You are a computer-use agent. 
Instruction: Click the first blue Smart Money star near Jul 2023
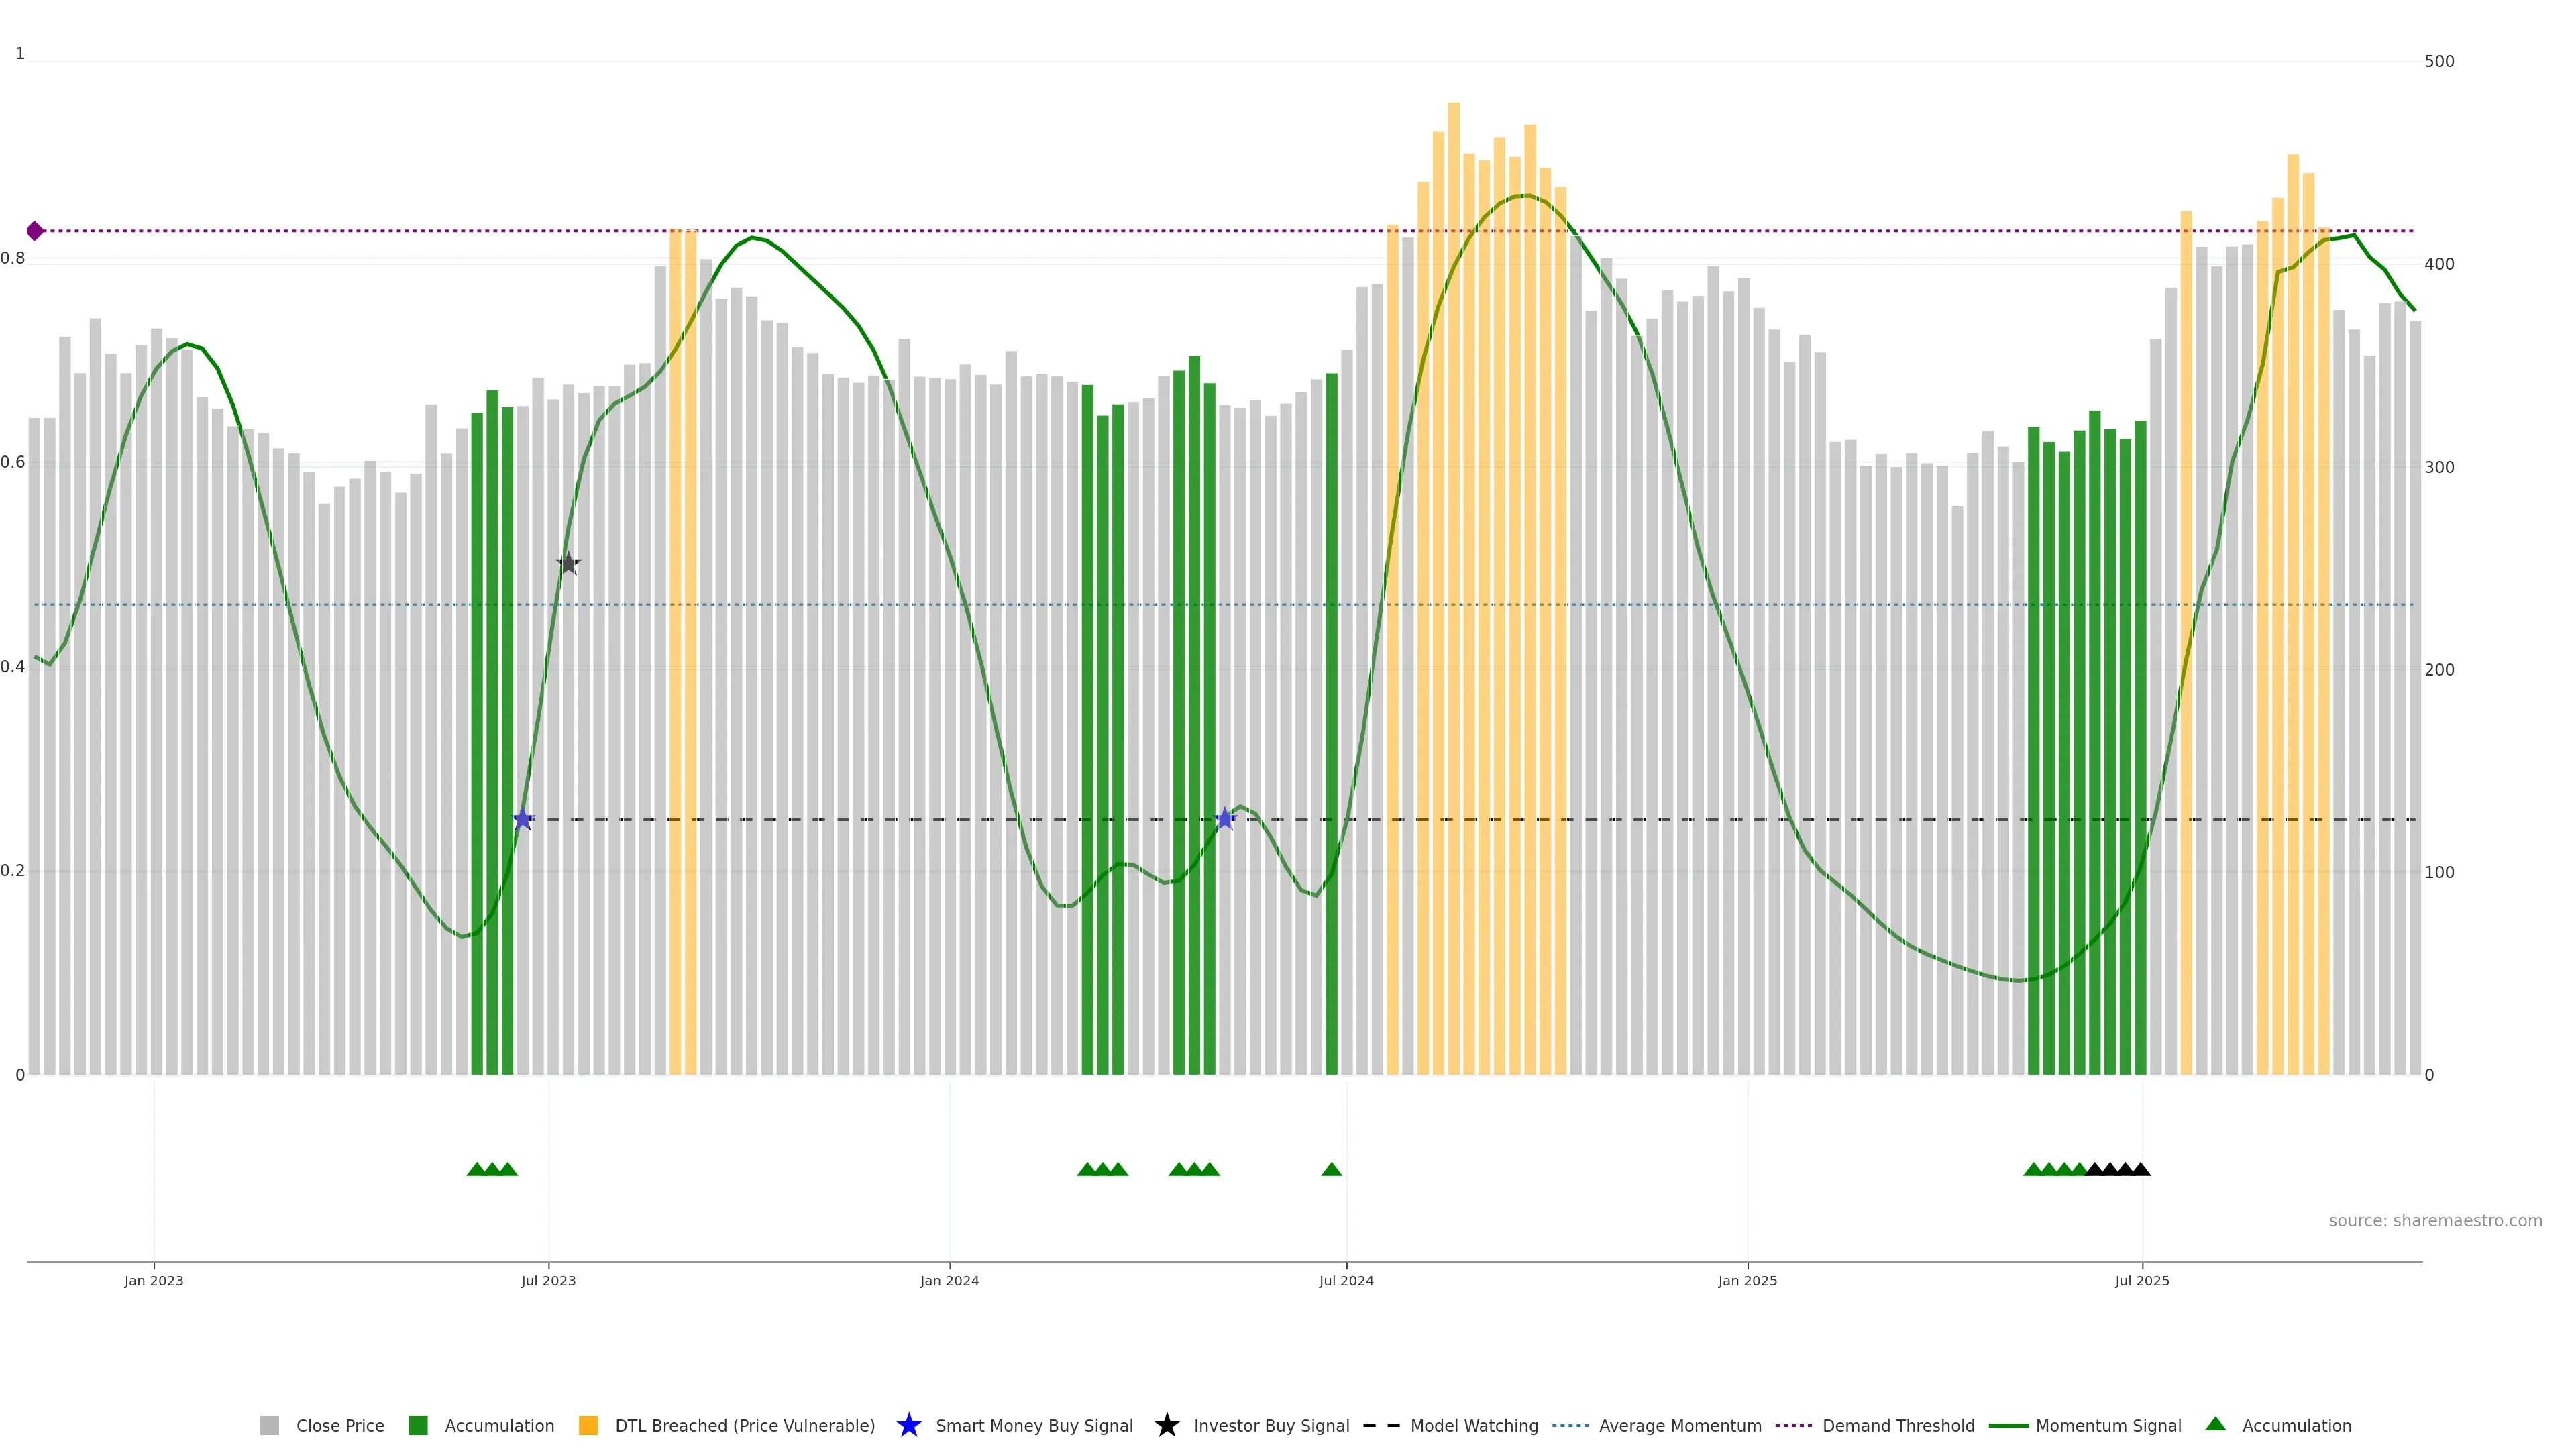pyautogui.click(x=523, y=819)
